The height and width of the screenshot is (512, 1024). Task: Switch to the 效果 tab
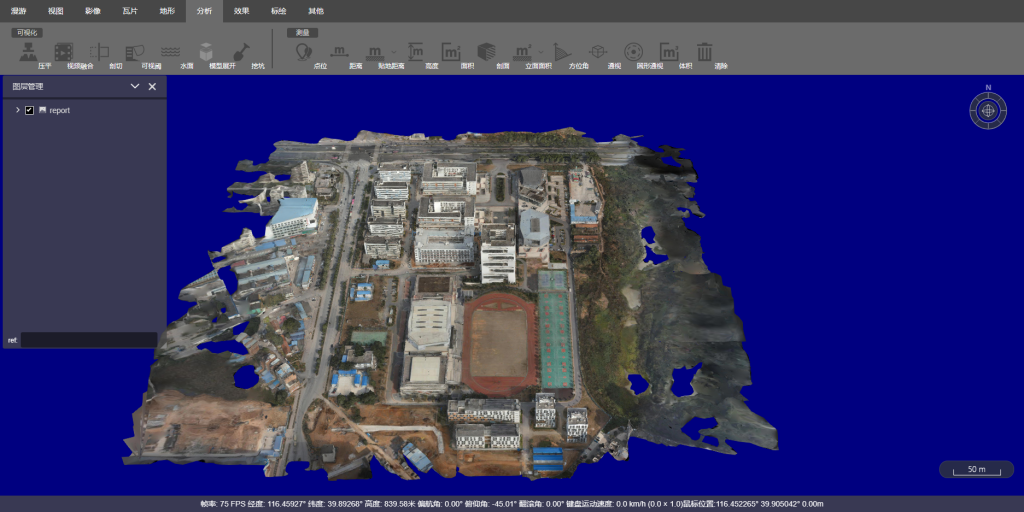point(242,11)
